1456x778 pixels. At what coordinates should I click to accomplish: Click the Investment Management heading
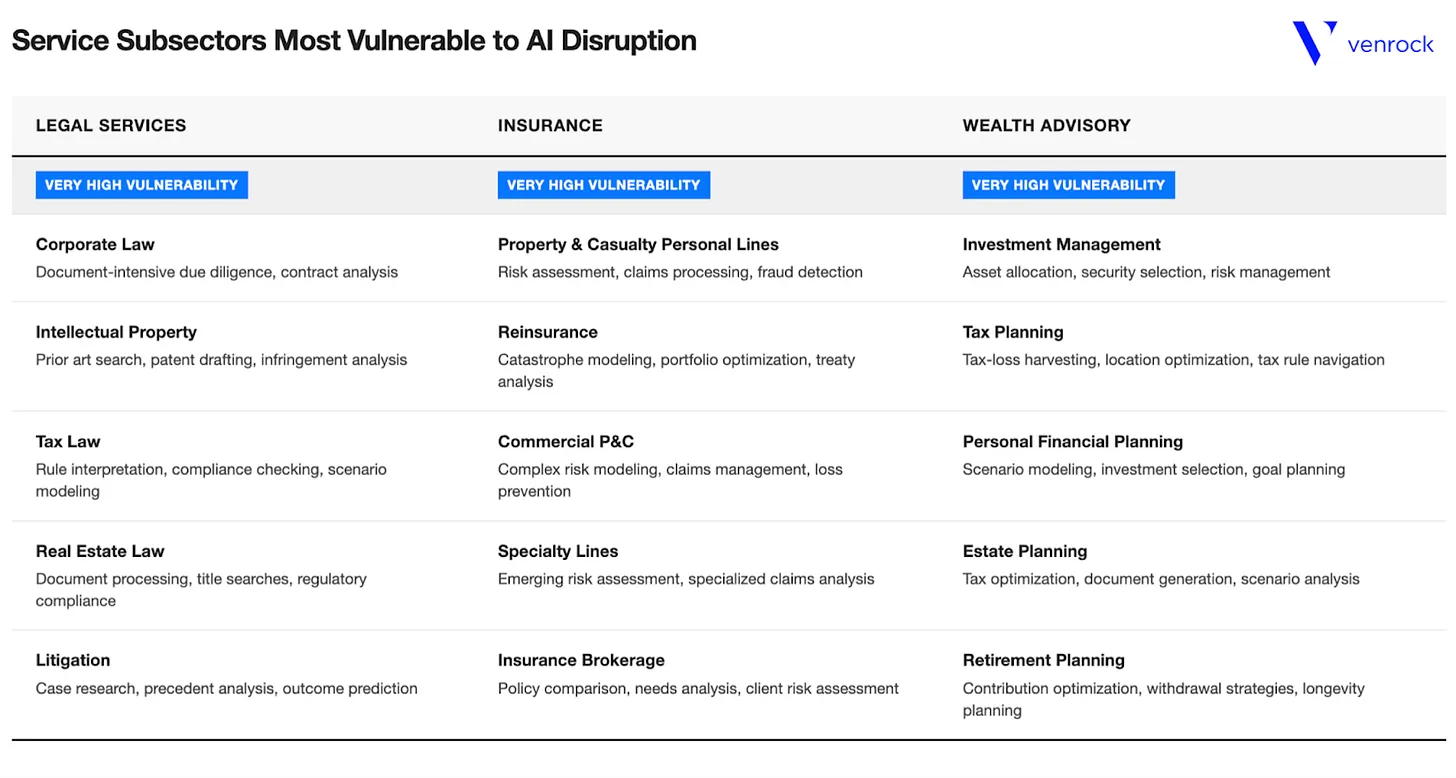coord(1061,245)
